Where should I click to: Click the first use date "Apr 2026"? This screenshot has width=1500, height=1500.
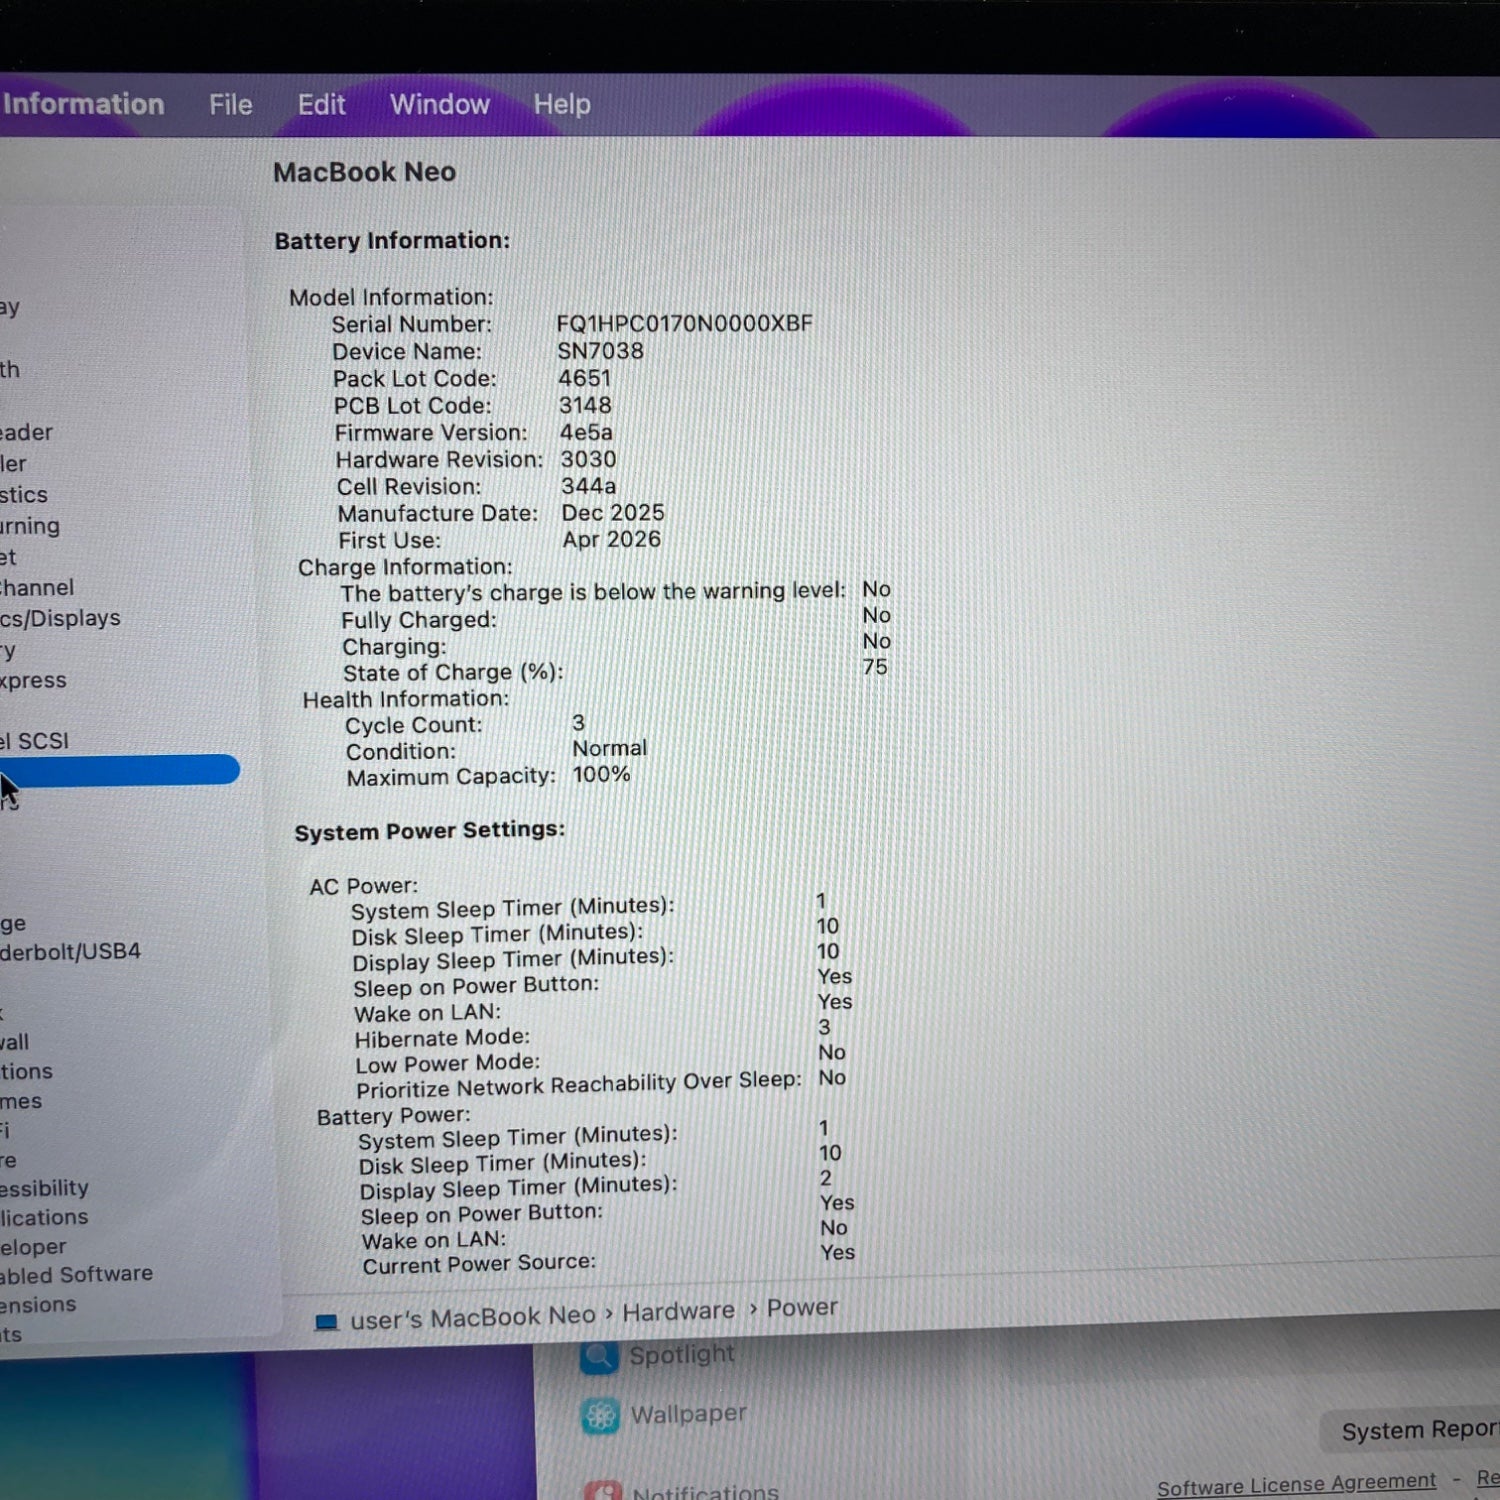pos(612,540)
